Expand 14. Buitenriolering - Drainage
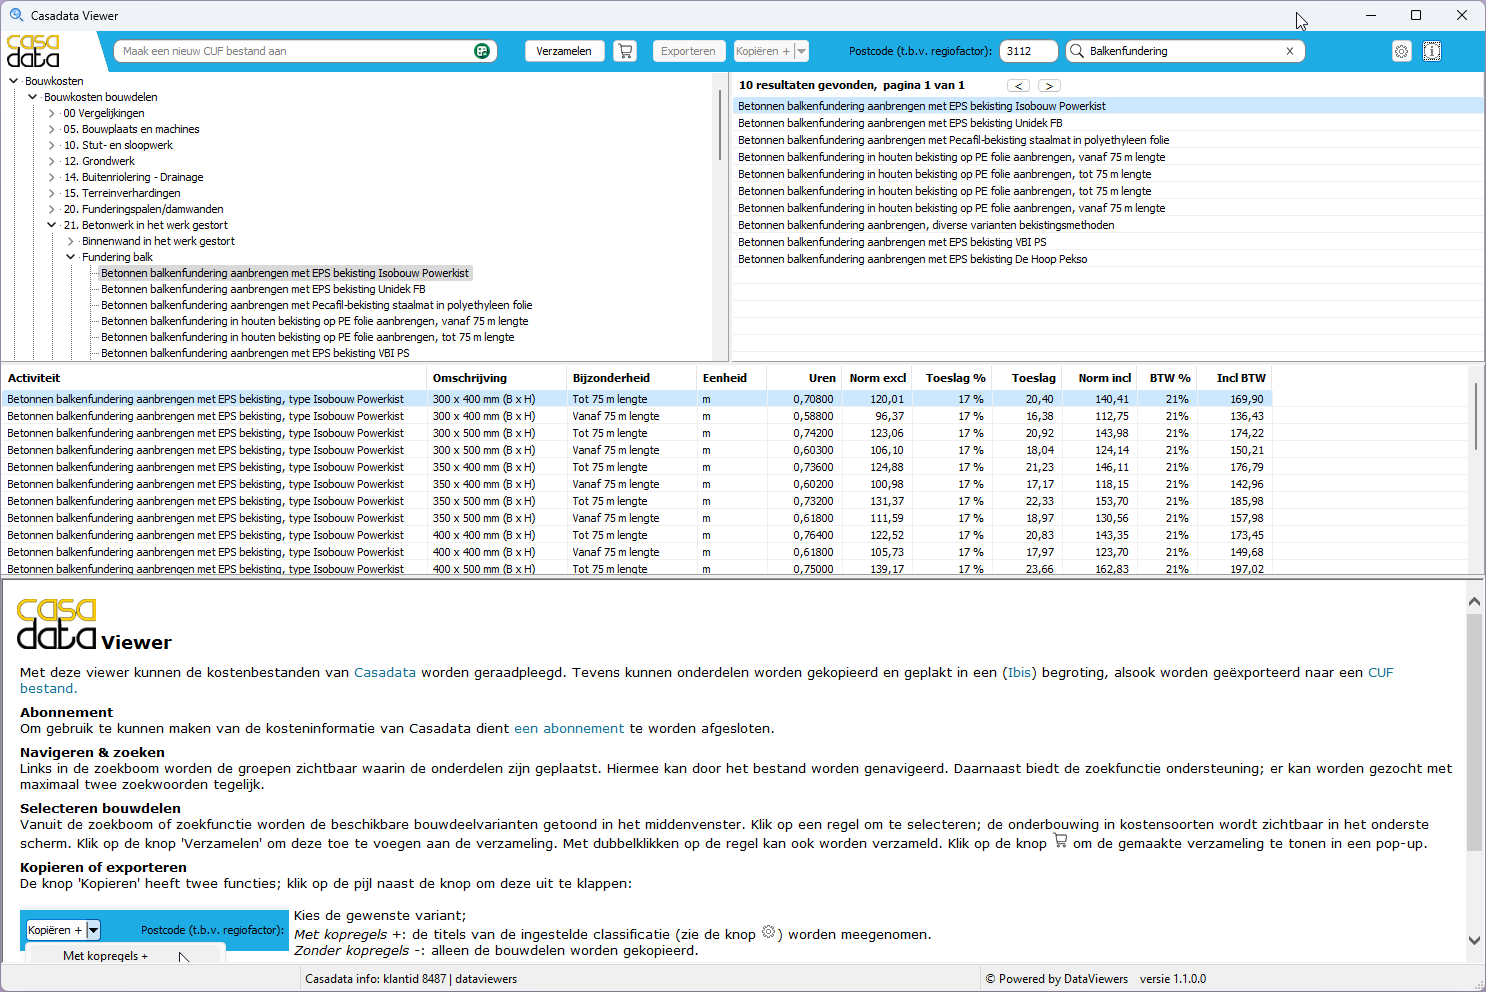This screenshot has width=1486, height=992. 52,177
